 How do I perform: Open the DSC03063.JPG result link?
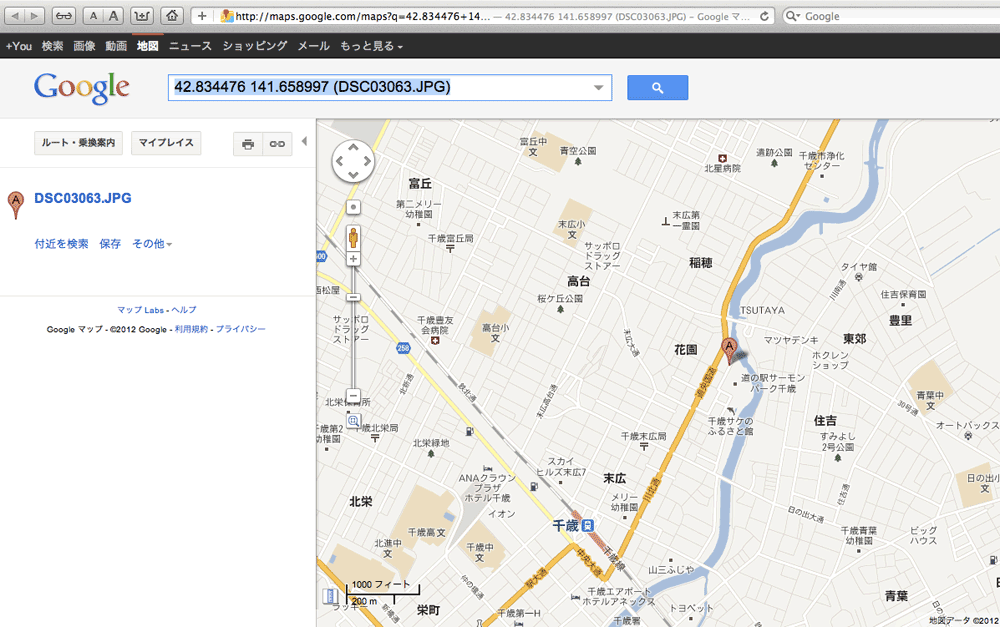point(83,198)
